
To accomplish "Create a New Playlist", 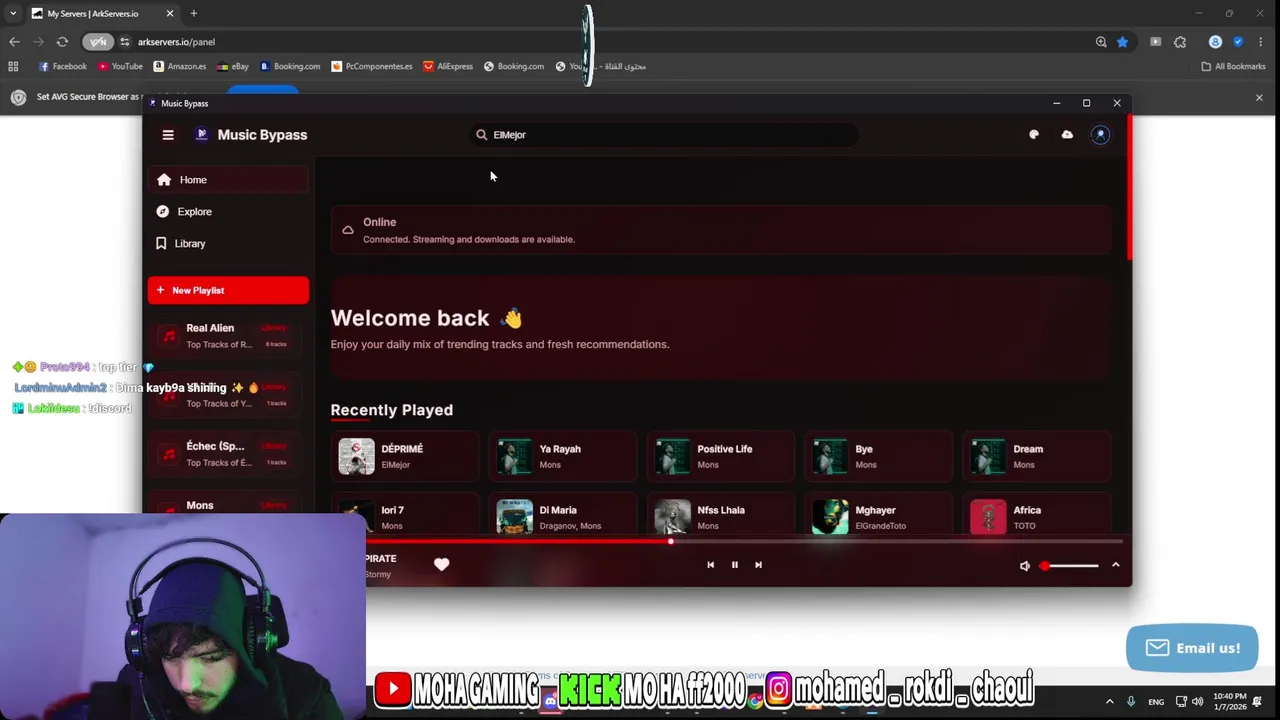I will [228, 290].
